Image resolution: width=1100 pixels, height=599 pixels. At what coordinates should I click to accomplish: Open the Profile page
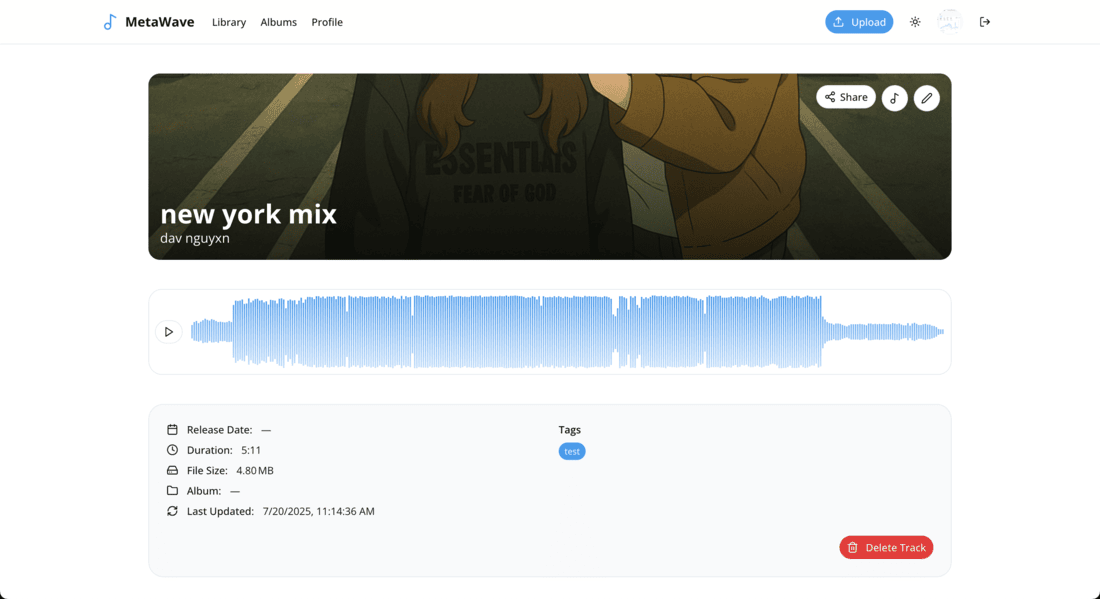click(327, 22)
